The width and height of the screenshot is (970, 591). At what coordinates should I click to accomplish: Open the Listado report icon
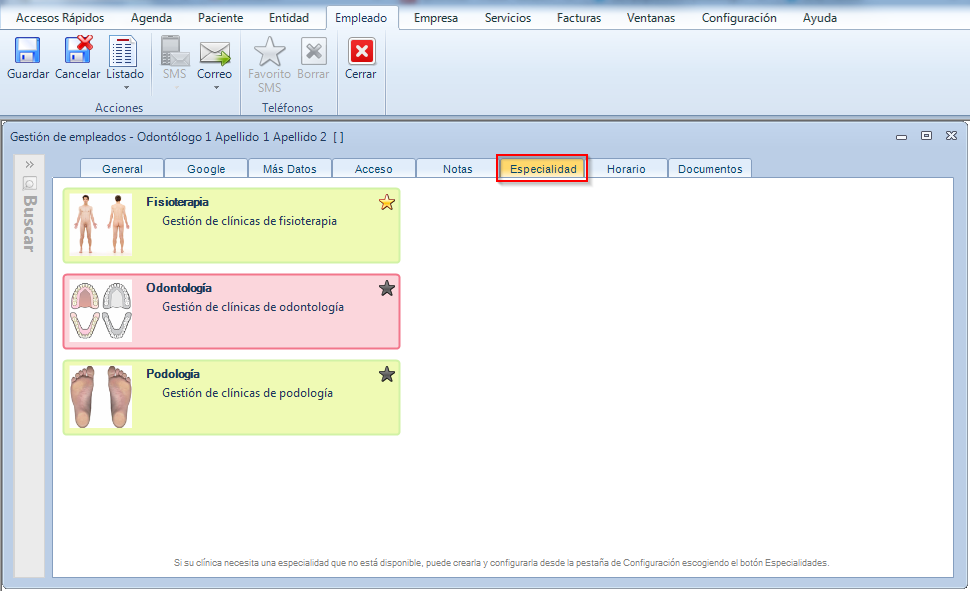coord(125,52)
